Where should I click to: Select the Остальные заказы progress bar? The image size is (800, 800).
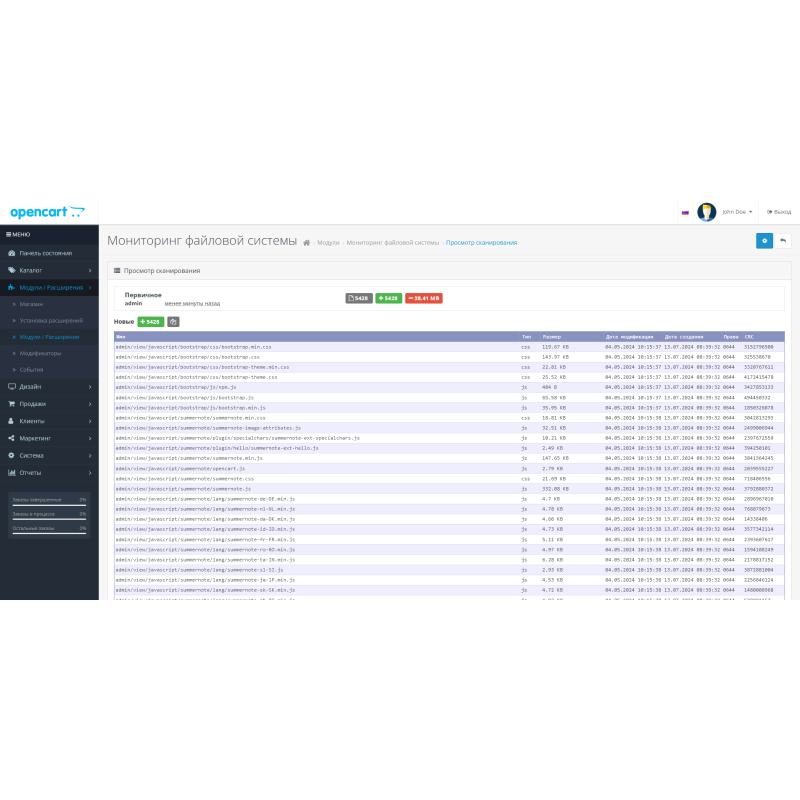click(50, 527)
